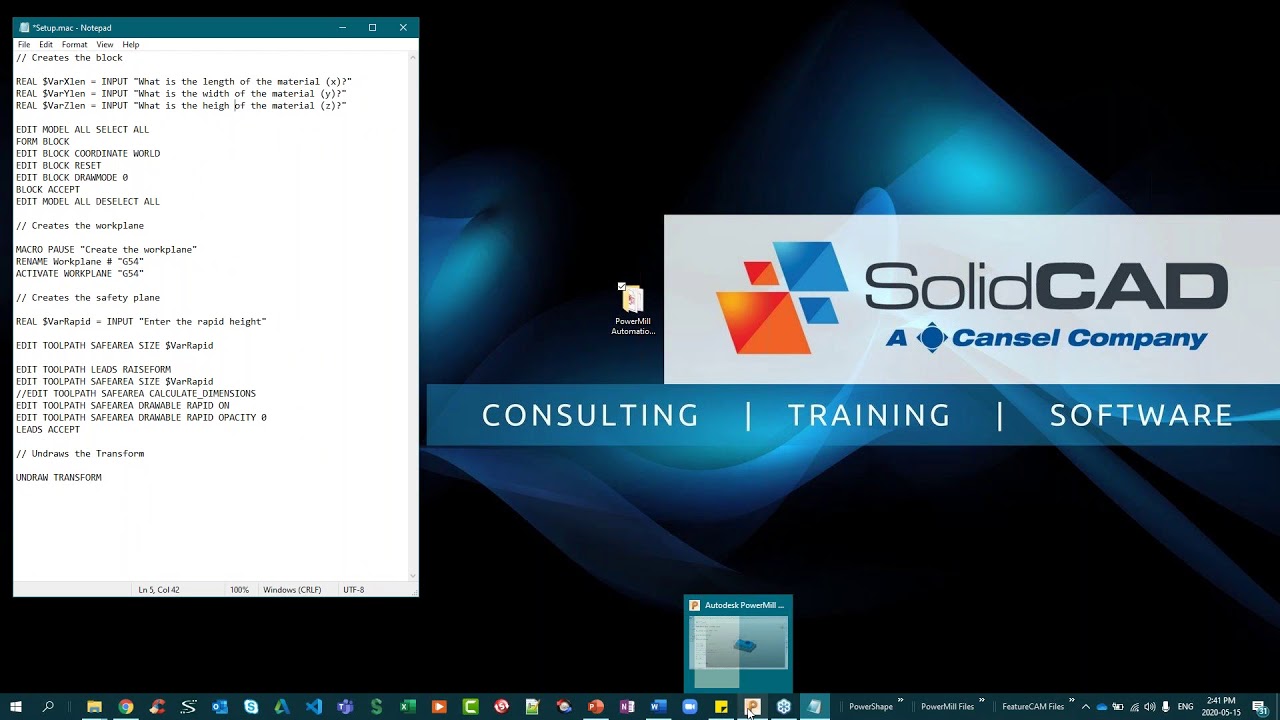
Task: Click the 'BLOCK ACCEPT' line in Notepad
Action: 48,189
